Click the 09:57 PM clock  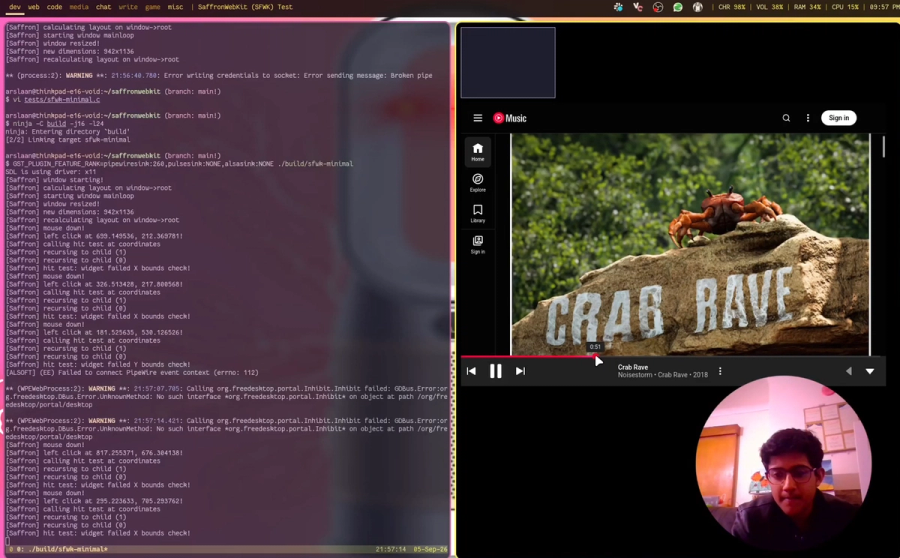884,7
